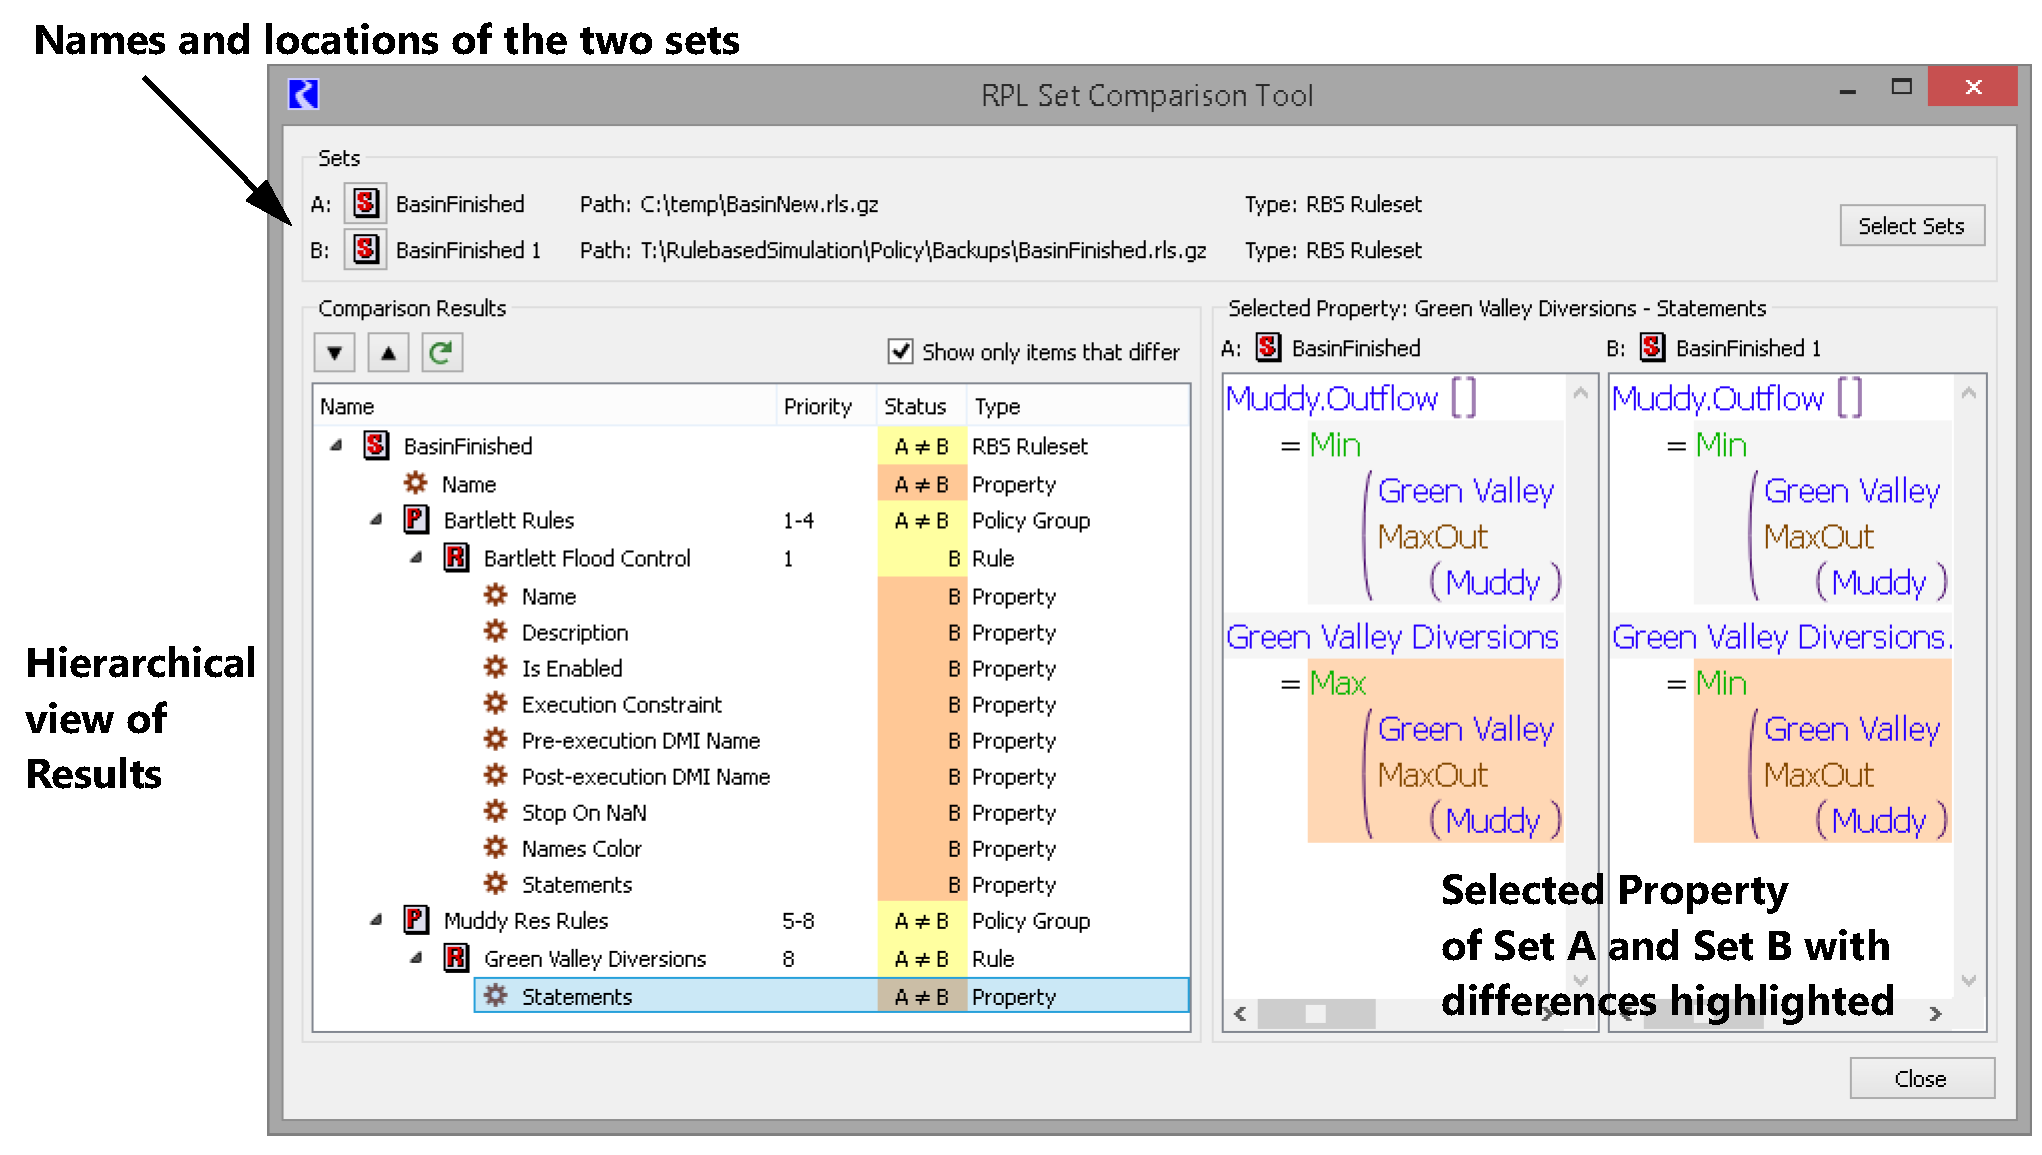Collapse the Muddy Res Rules group
The height and width of the screenshot is (1155, 2042).
[x=376, y=920]
